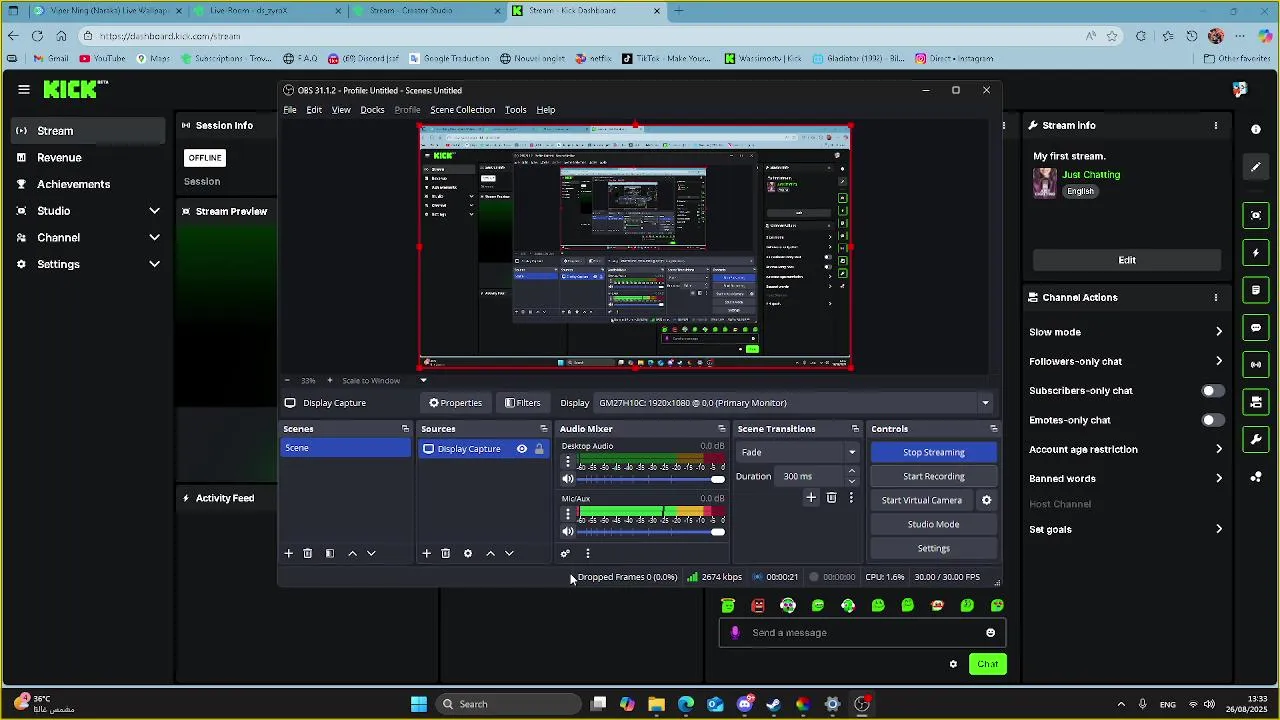
Task: Enable Subscribers-only chat switch
Action: coord(1212,391)
